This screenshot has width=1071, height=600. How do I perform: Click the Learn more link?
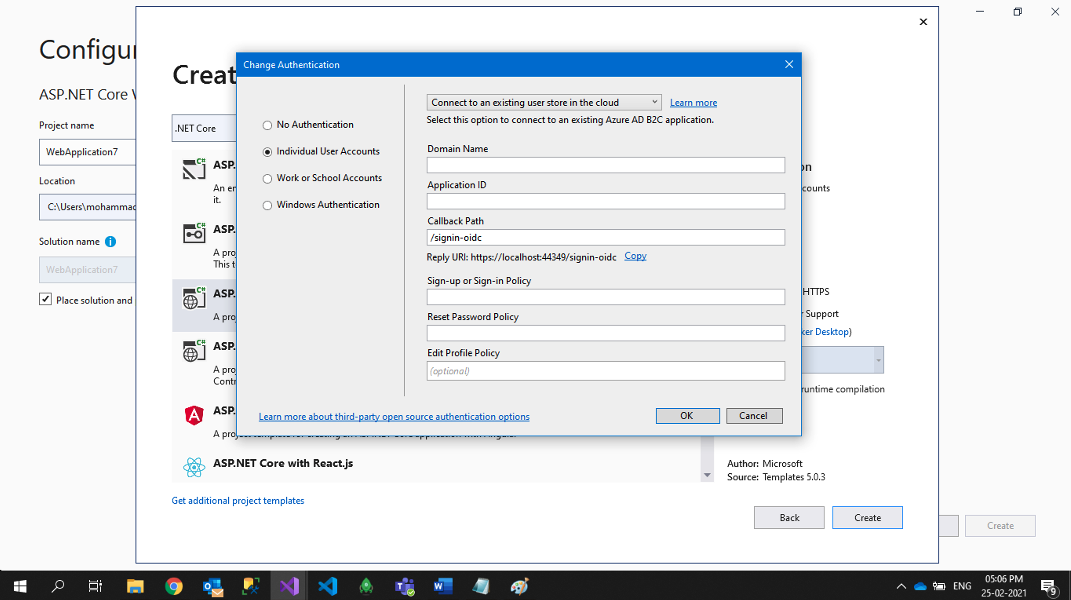point(693,103)
